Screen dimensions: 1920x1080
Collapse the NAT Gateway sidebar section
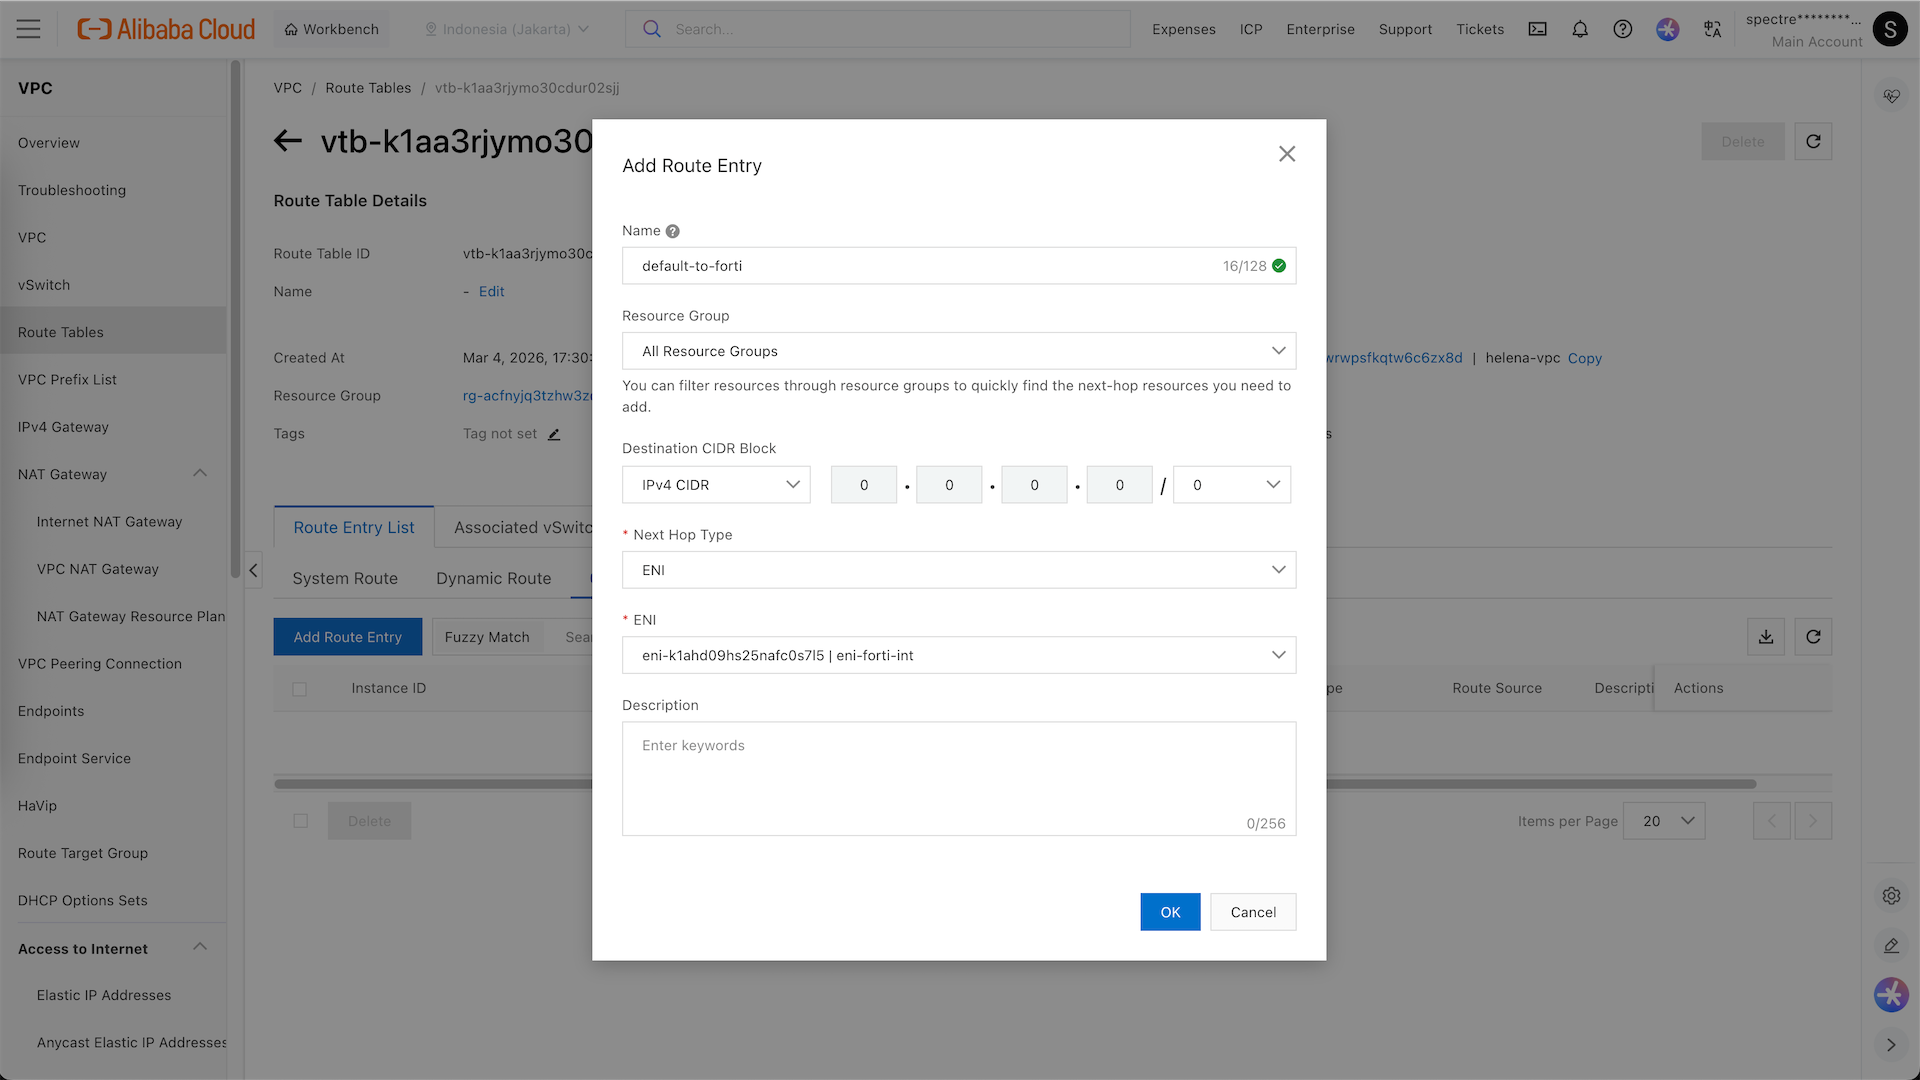point(200,474)
